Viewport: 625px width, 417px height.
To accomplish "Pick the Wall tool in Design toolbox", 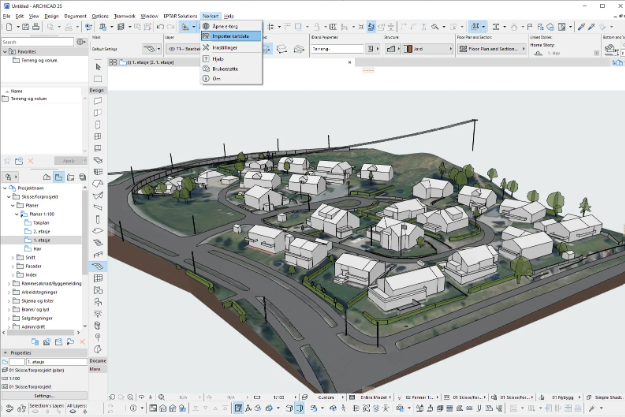I will (x=98, y=100).
